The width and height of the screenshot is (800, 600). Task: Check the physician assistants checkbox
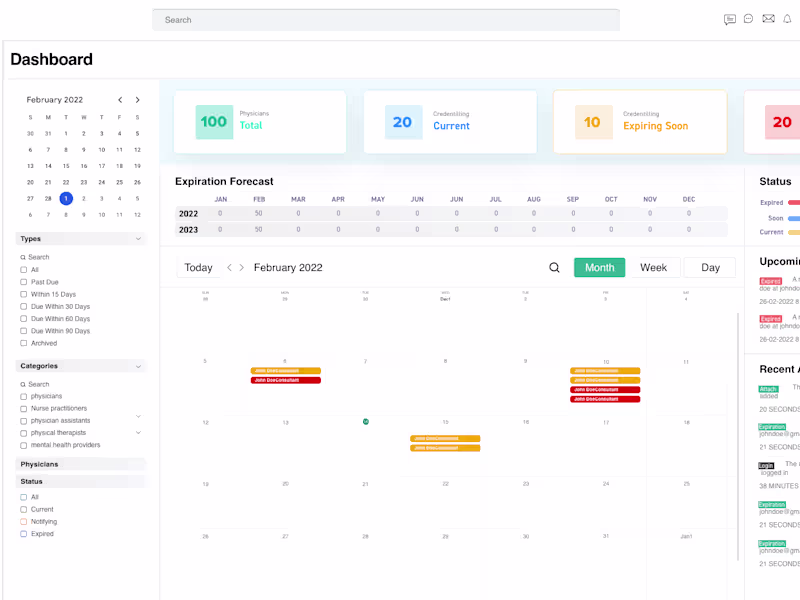(23, 421)
